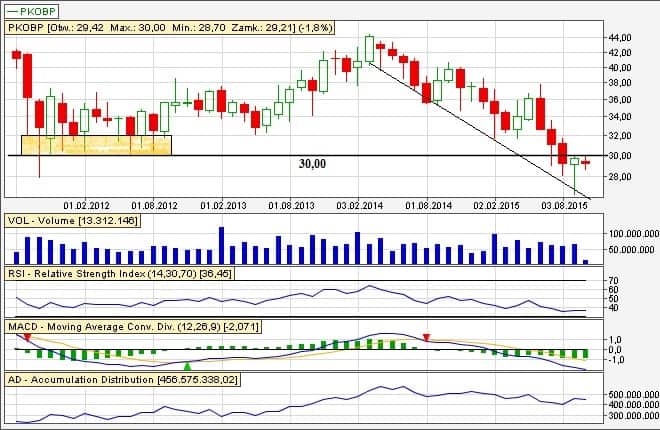Click the yellow highlighted consolidation rectangle
660x430 pixels.
pos(102,144)
